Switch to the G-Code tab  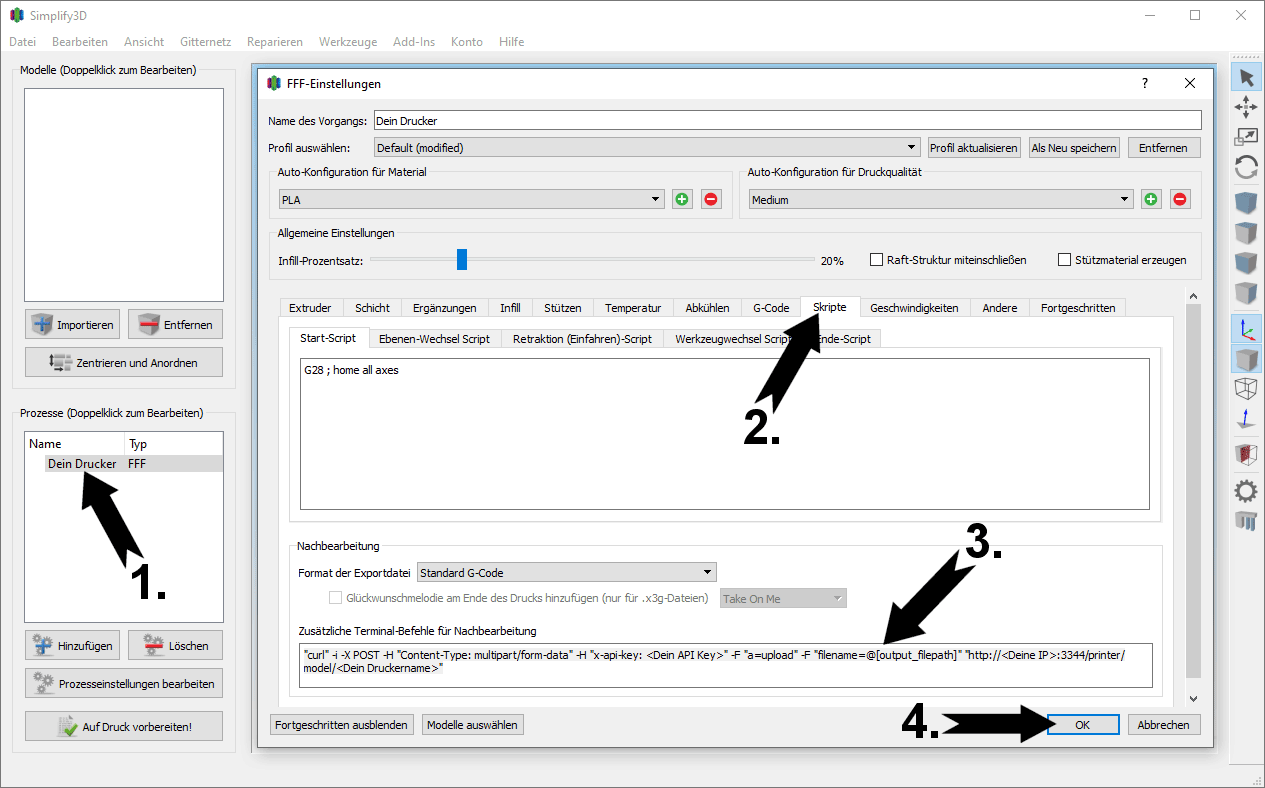(x=771, y=308)
